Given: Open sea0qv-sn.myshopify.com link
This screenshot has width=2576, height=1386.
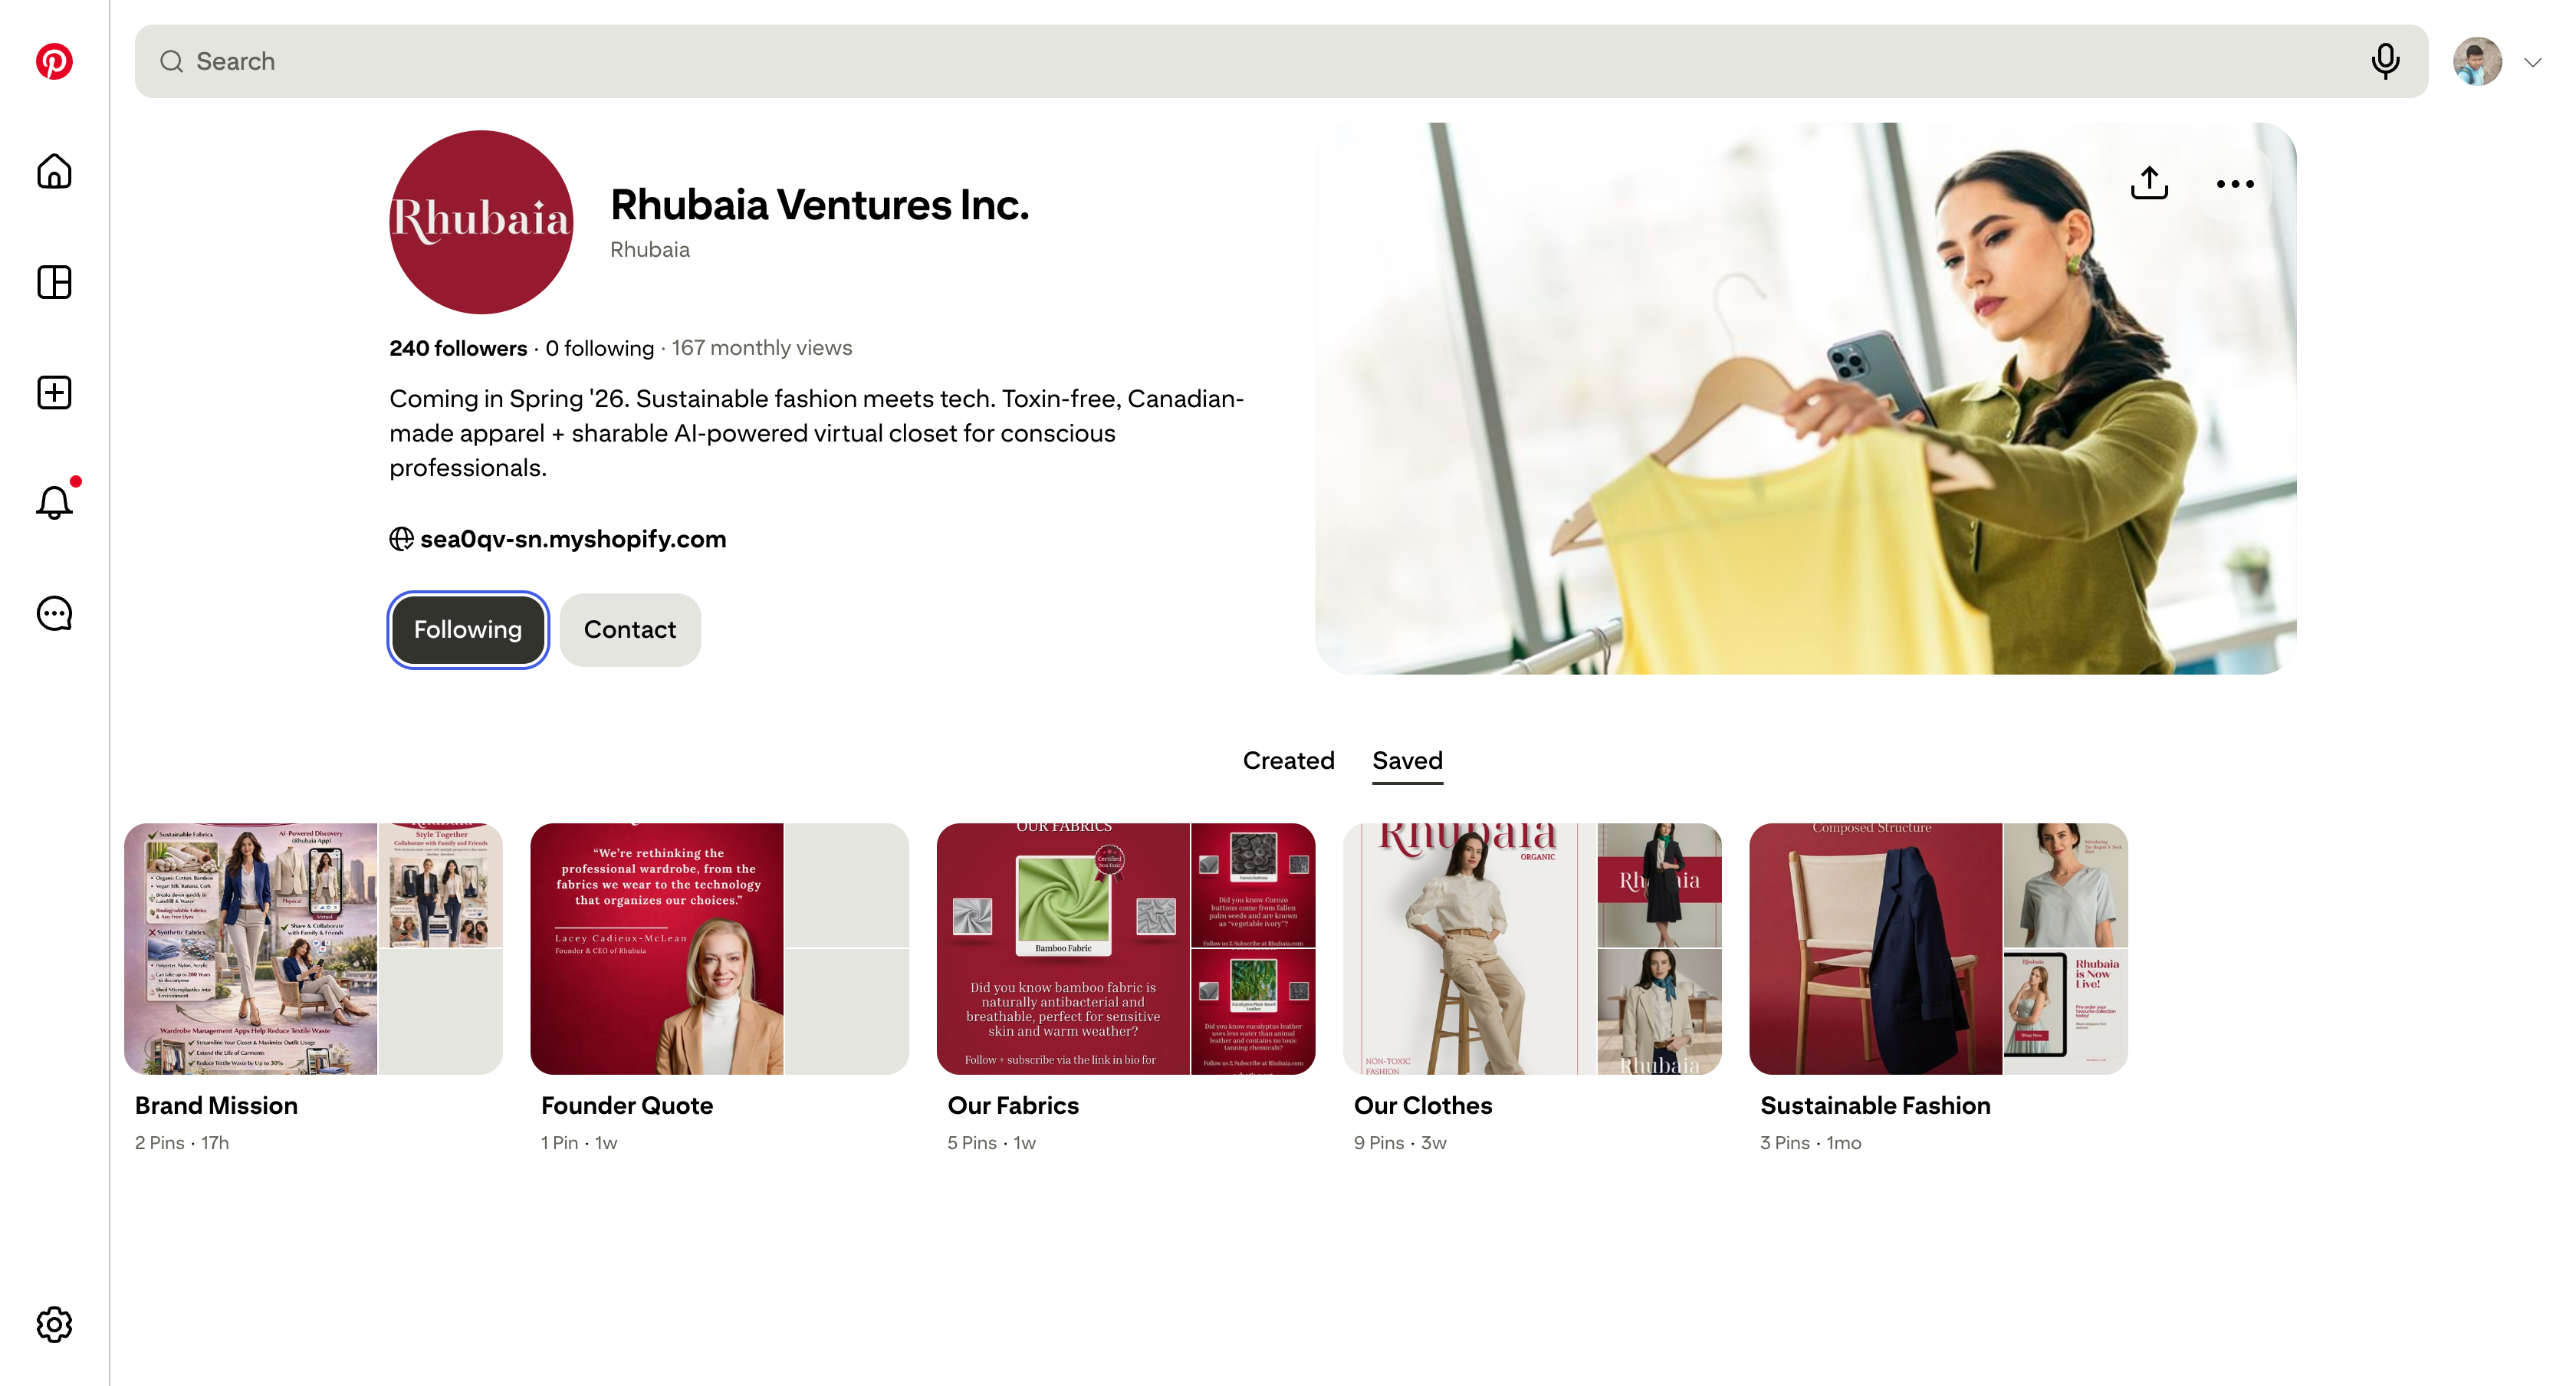Looking at the screenshot, I should 573,539.
